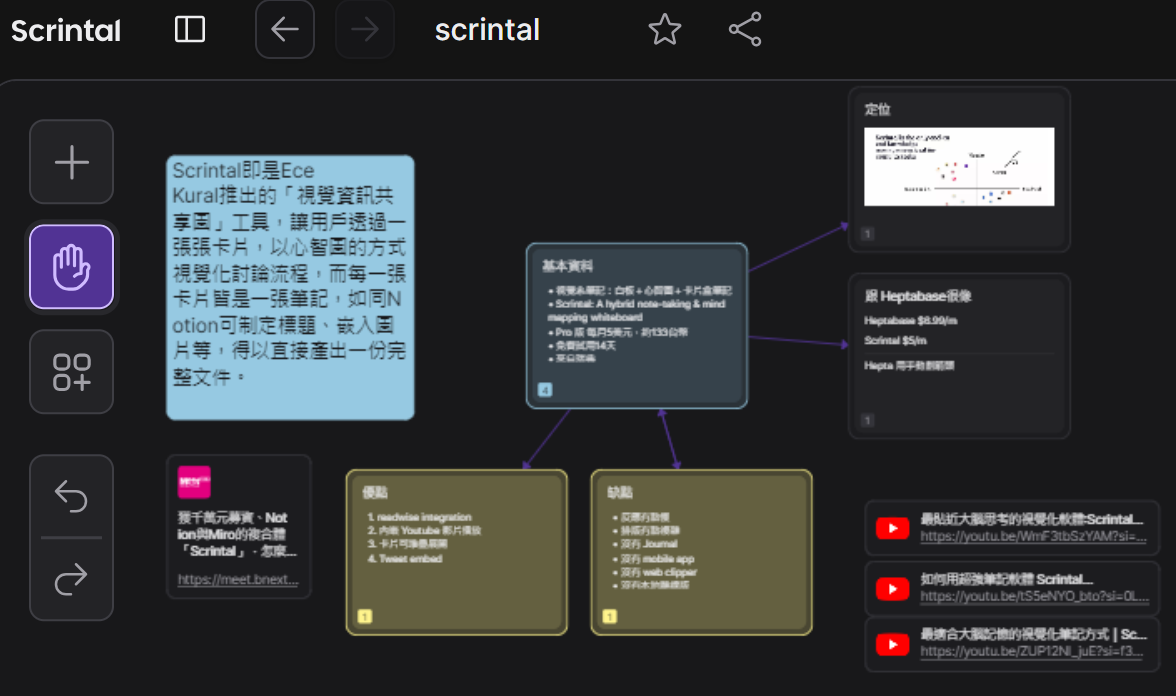The width and height of the screenshot is (1176, 696).
Task: Open the 定位 card
Action: [959, 170]
